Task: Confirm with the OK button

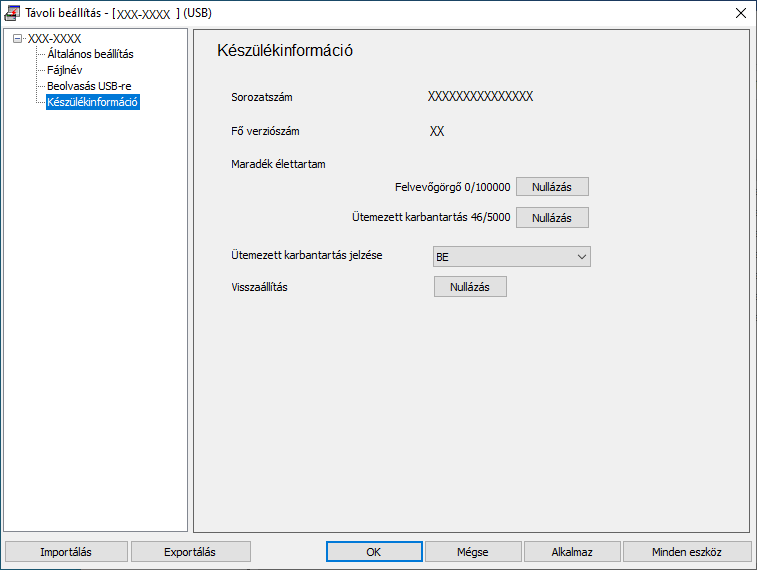Action: pos(373,552)
